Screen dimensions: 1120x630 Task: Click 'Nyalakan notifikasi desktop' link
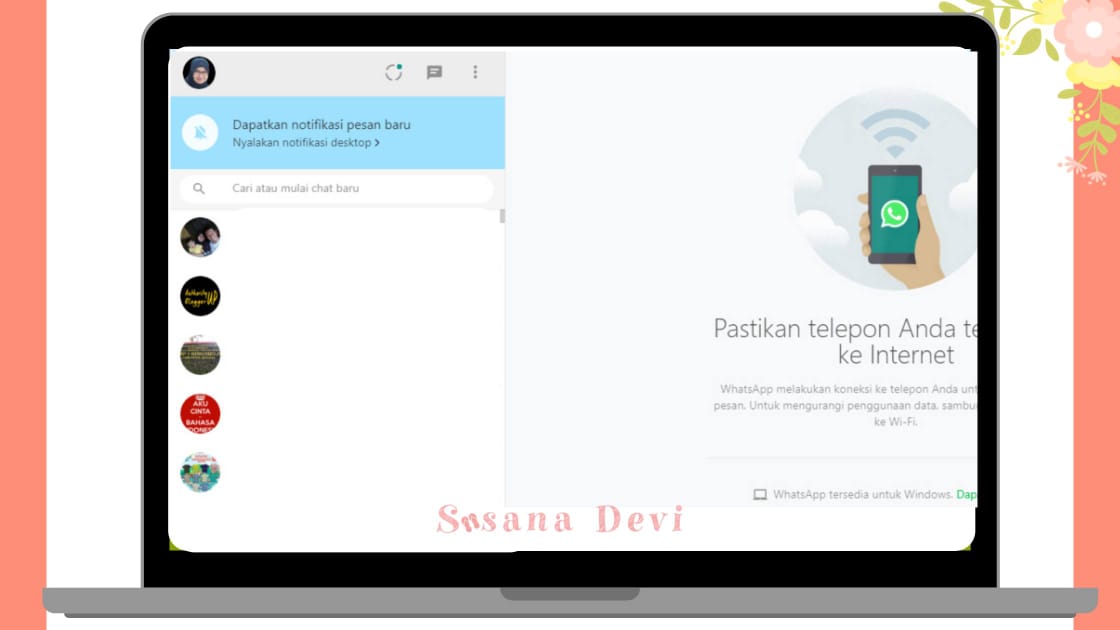[x=306, y=143]
